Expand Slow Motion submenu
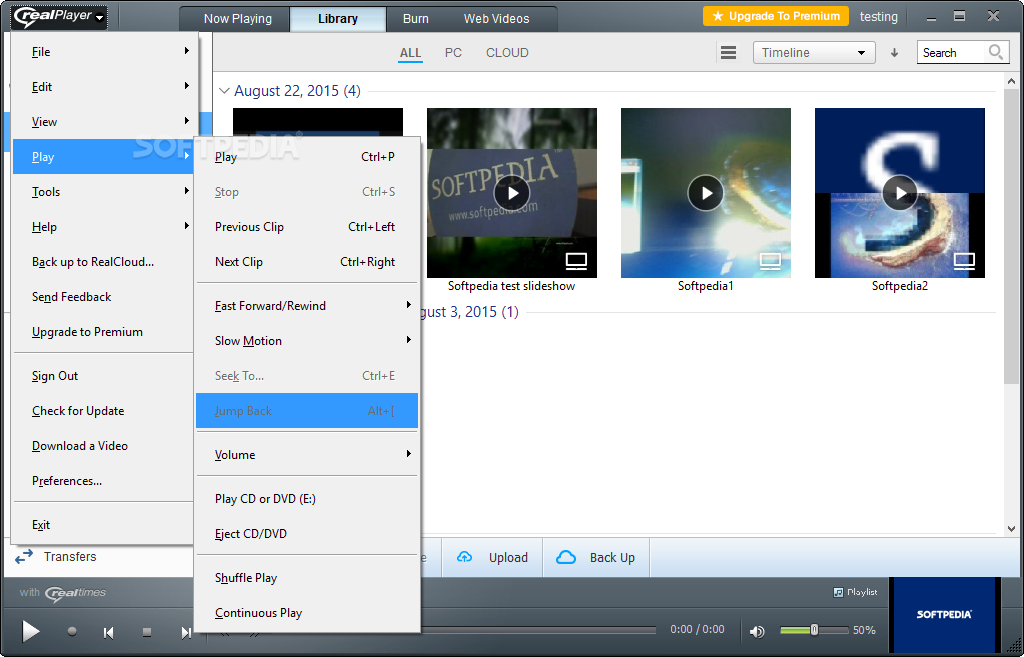Screen dimensions: 1024x657 pos(307,341)
